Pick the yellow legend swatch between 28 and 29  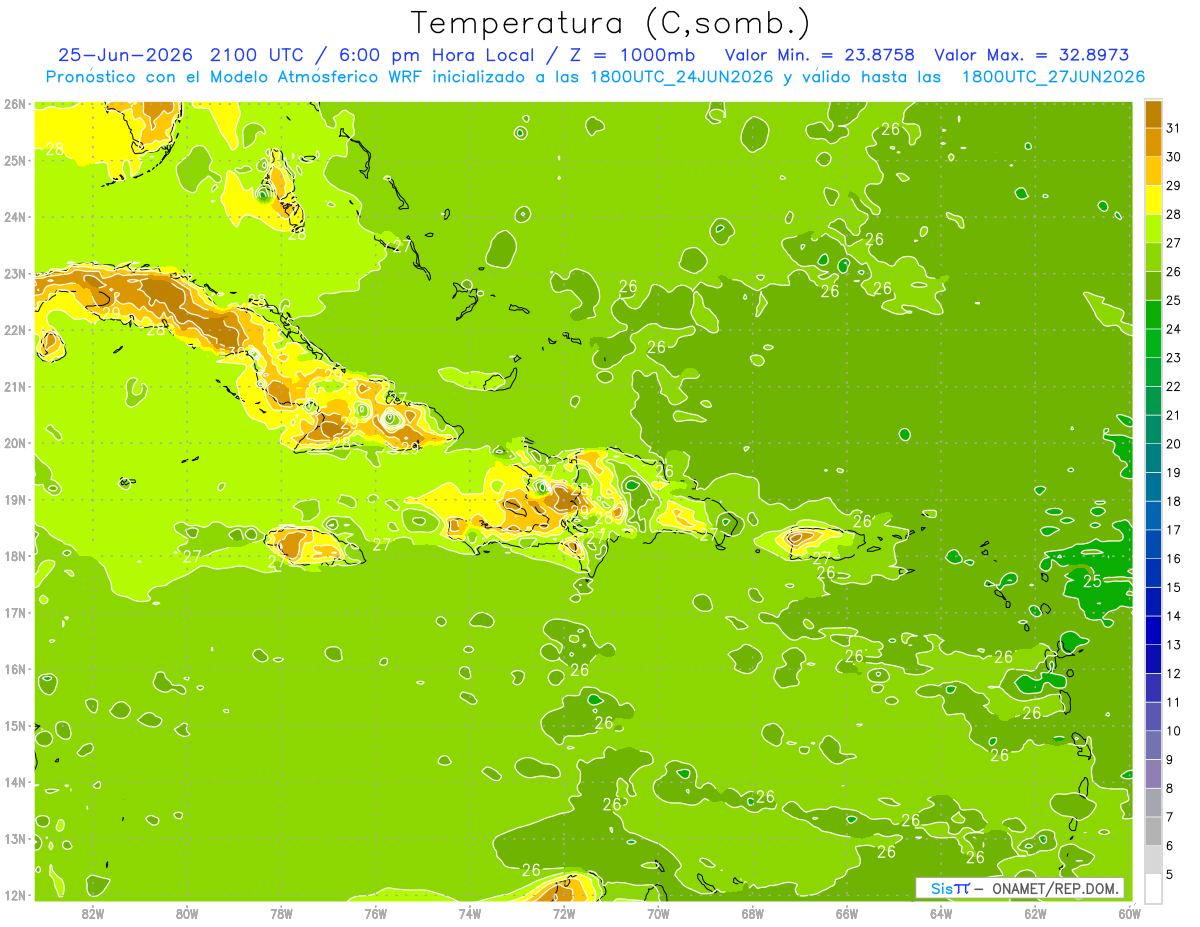pos(1153,200)
